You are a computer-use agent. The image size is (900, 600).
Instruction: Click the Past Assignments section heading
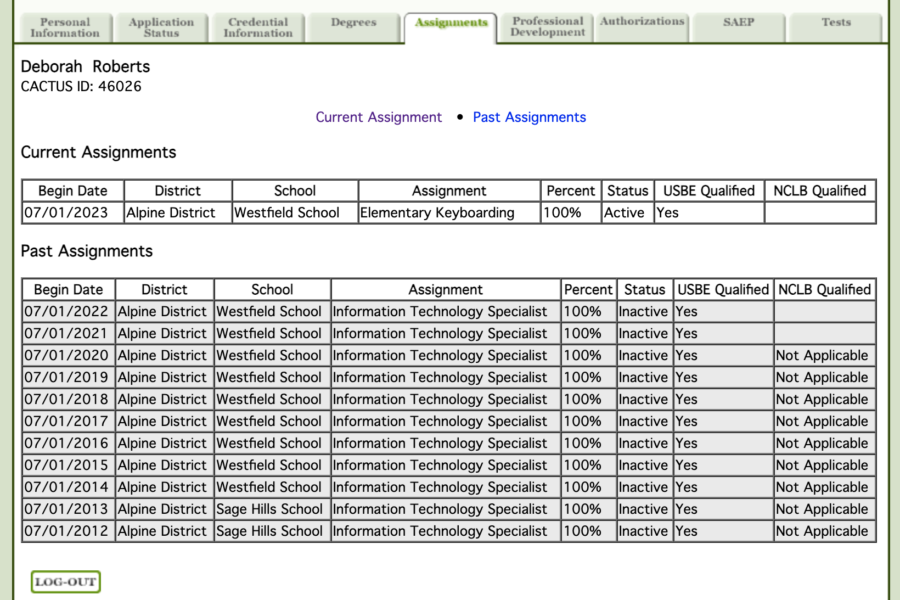click(x=87, y=251)
